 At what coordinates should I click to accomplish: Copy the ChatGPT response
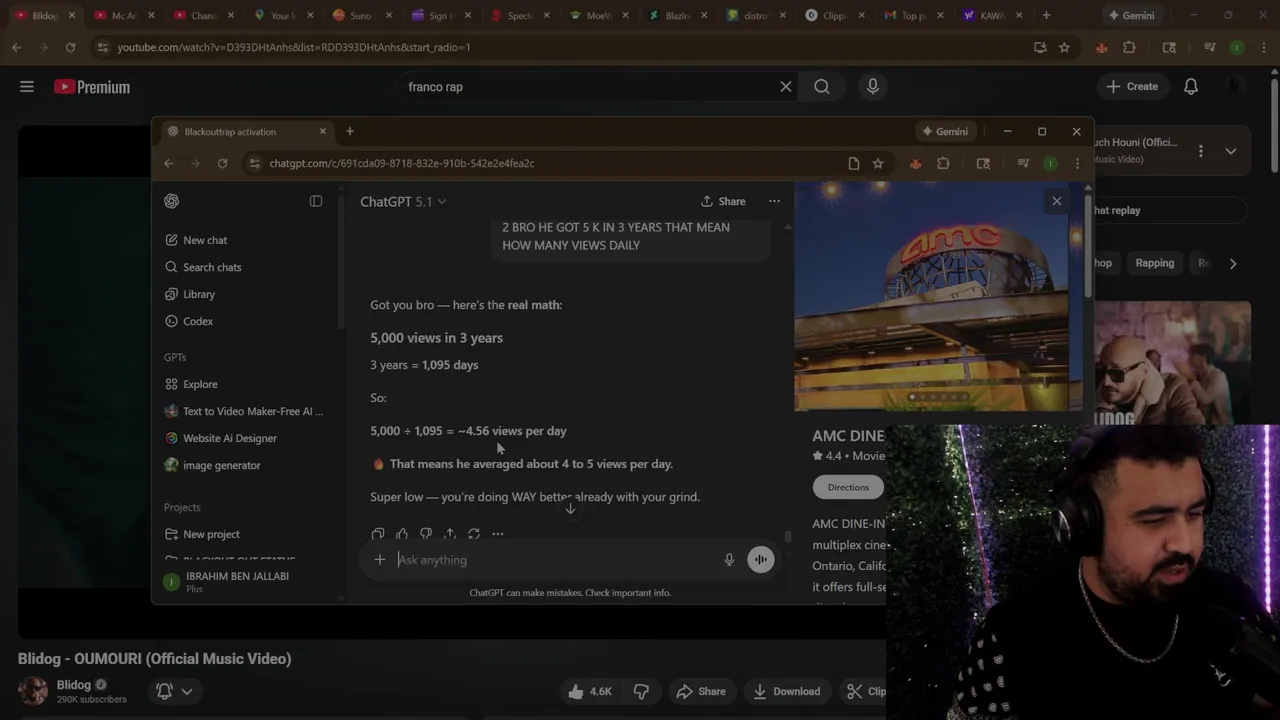[378, 534]
